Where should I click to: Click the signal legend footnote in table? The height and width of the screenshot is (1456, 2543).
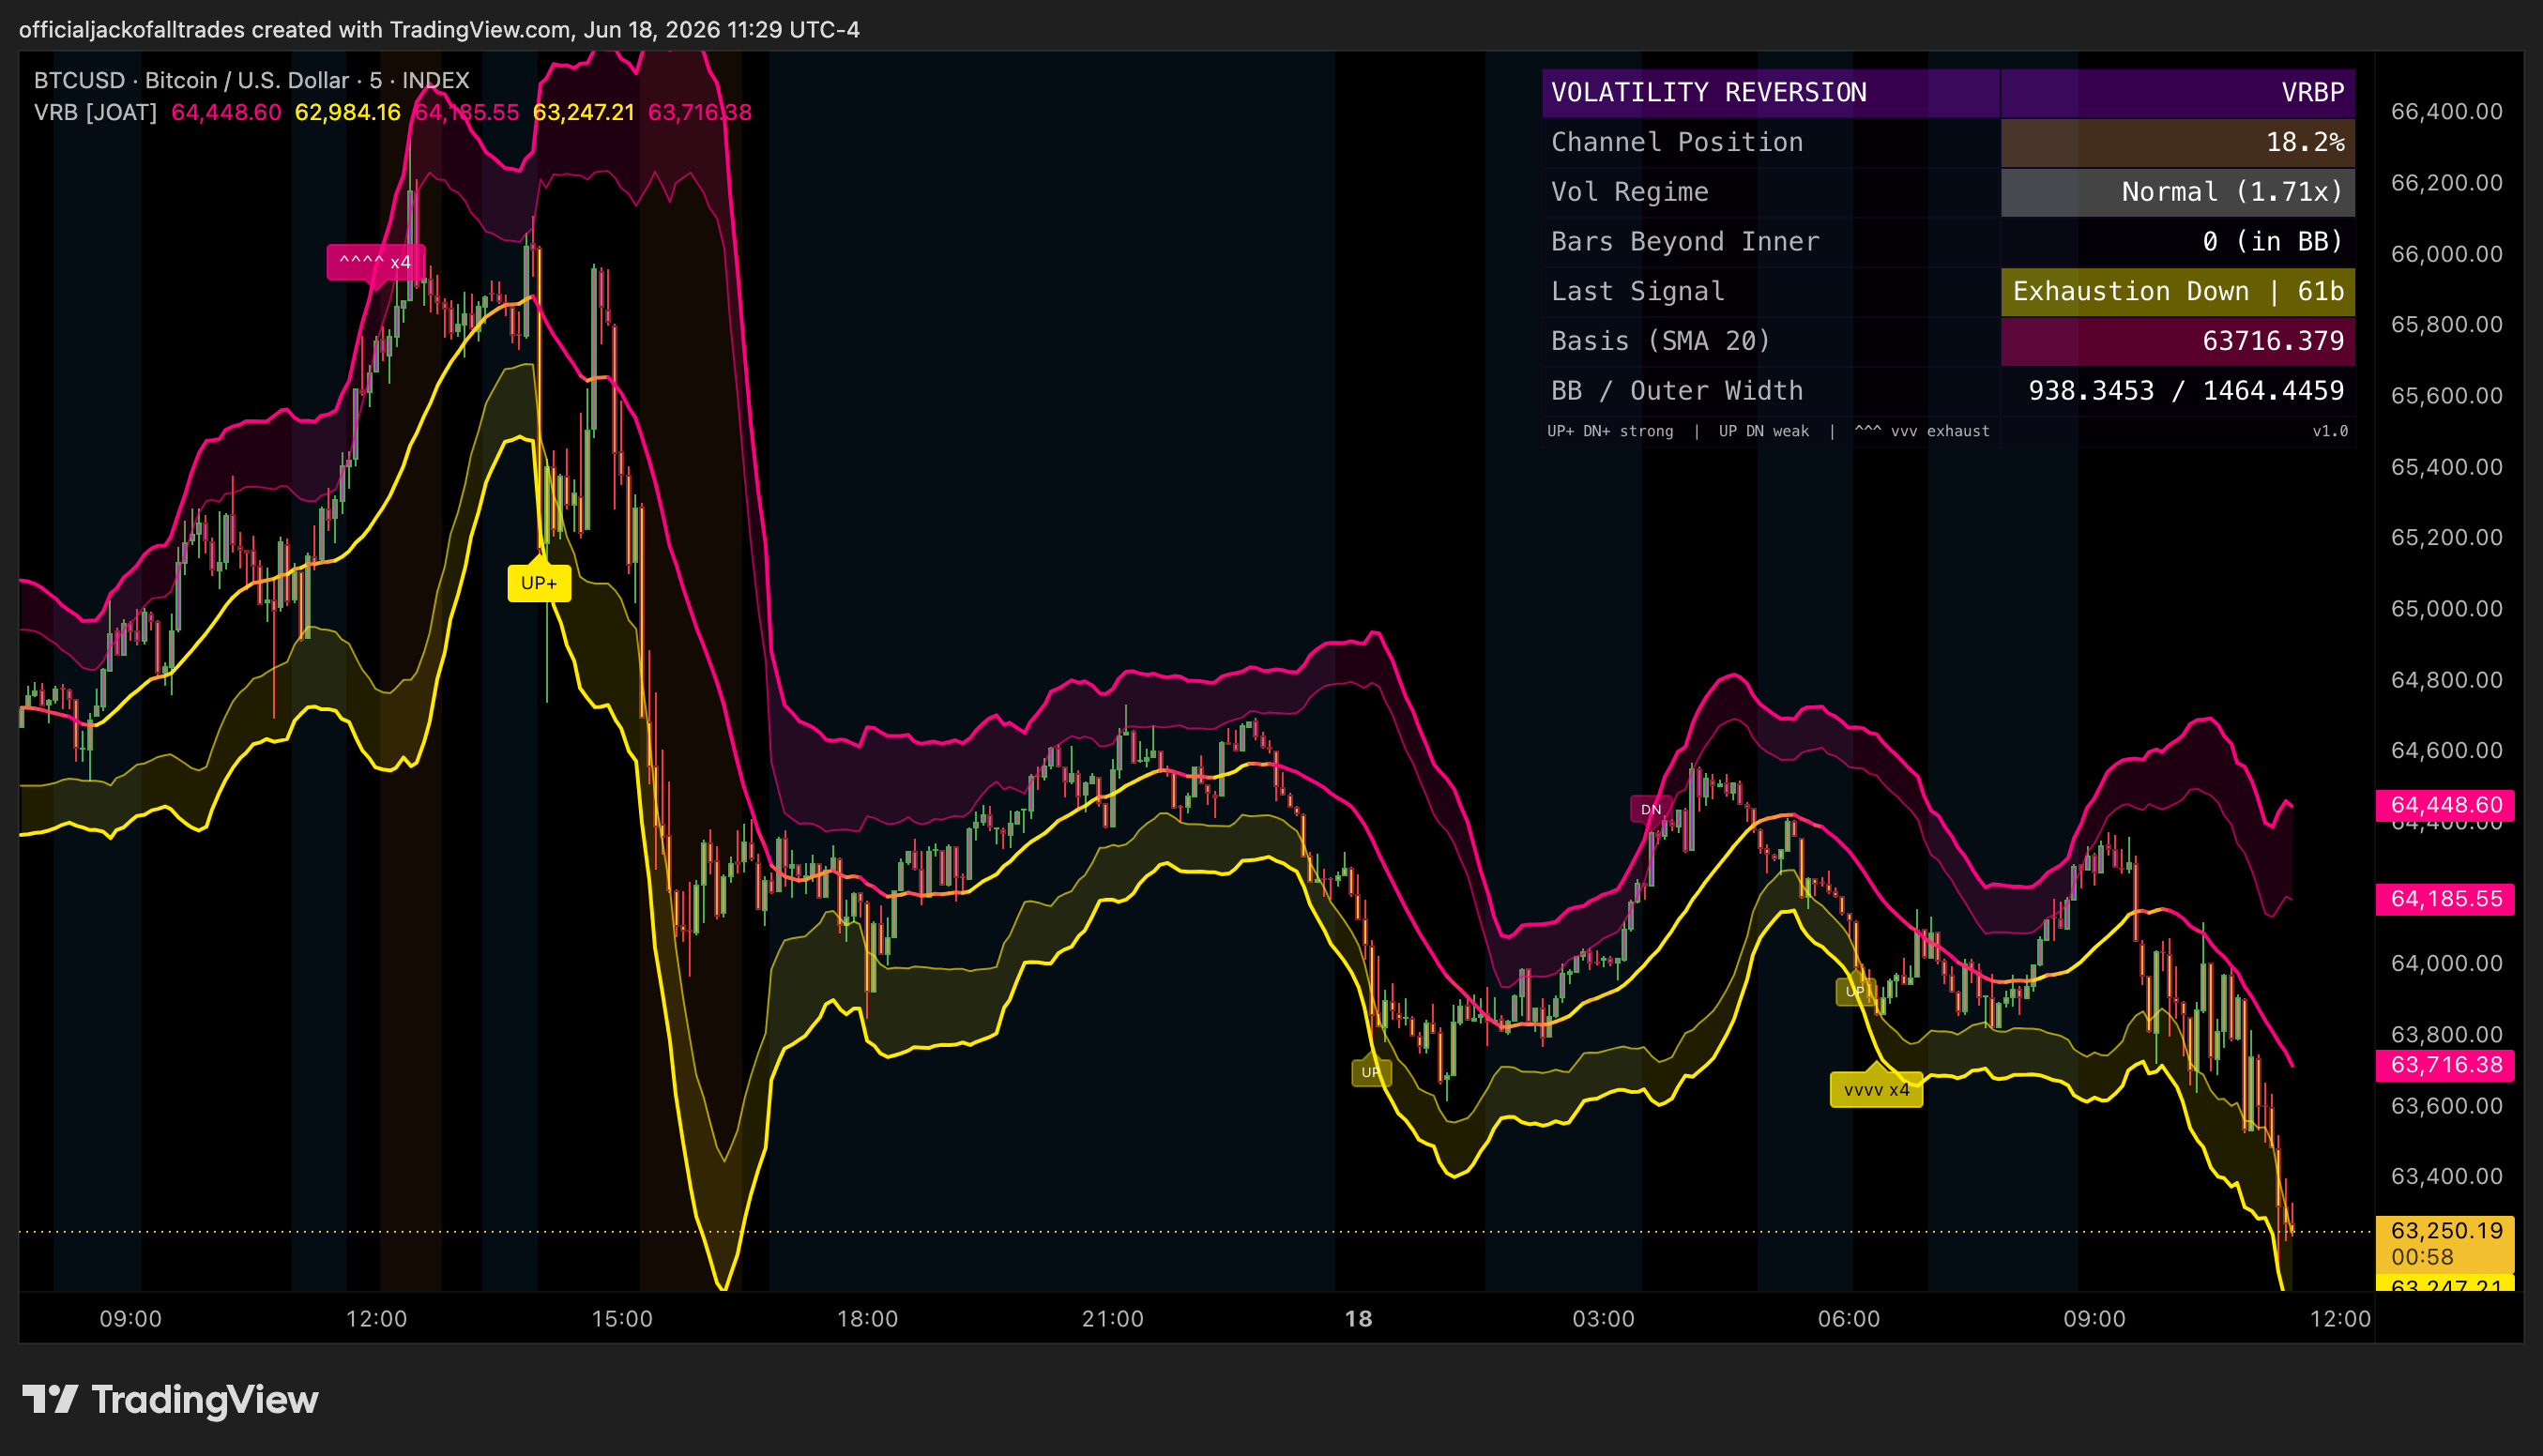(1768, 431)
